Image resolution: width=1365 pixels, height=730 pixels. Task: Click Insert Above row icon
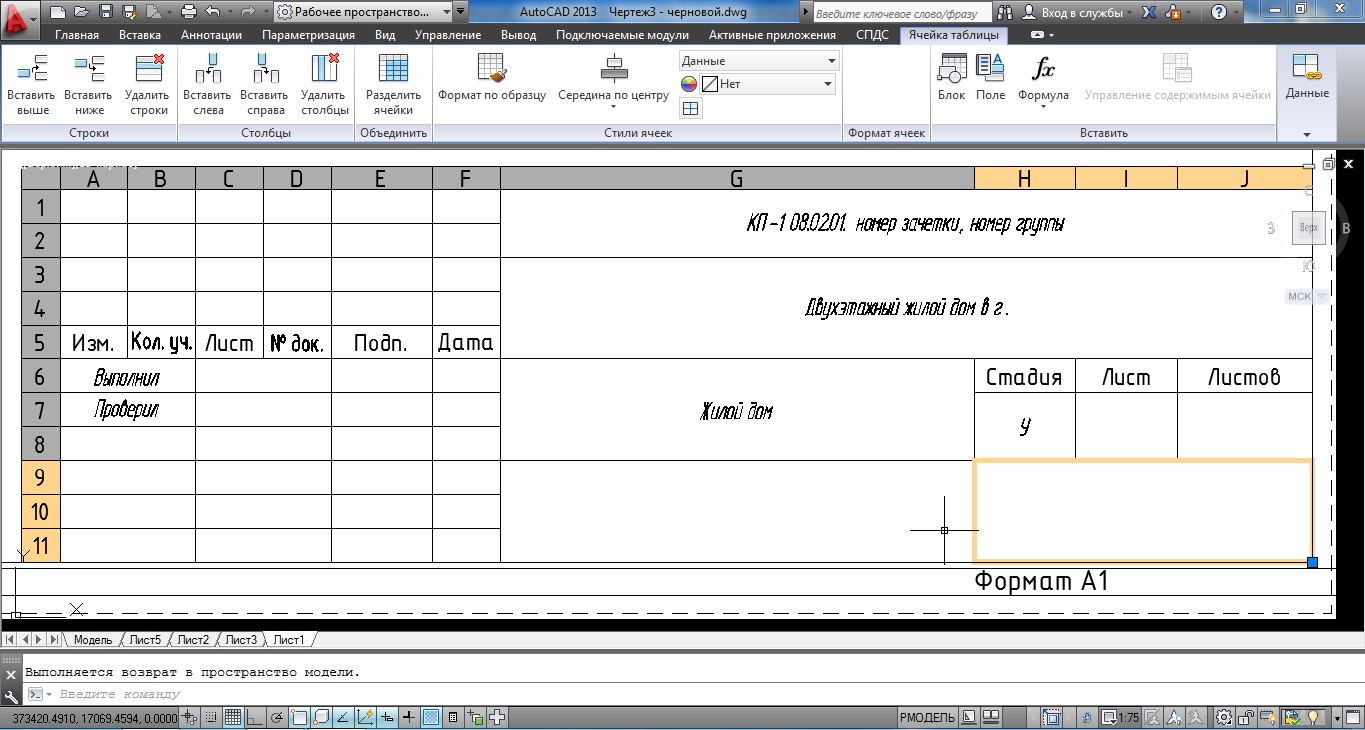[32, 69]
